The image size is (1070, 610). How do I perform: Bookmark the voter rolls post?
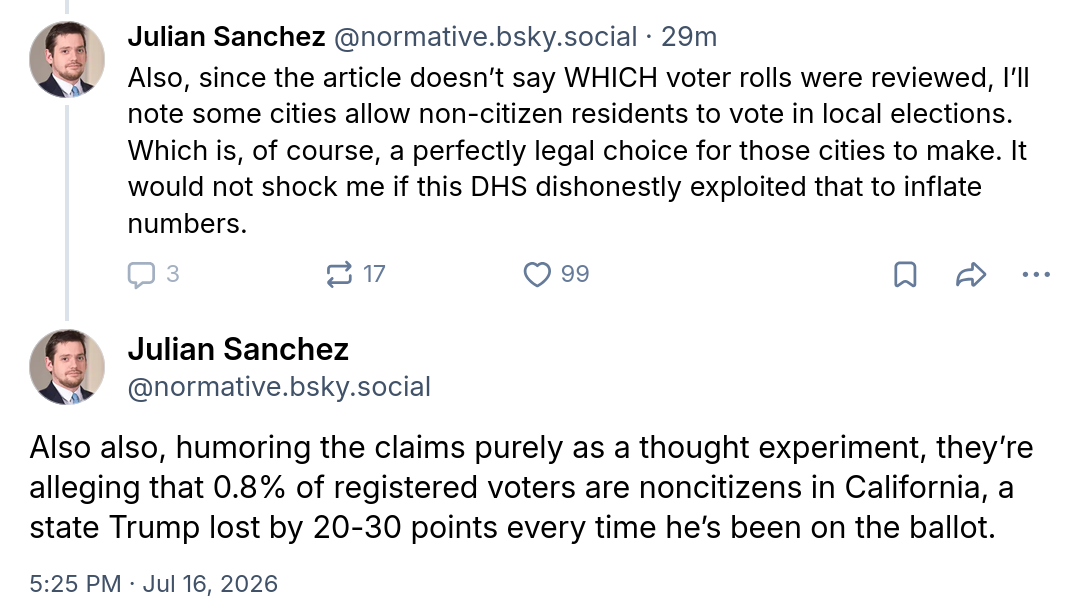[x=906, y=274]
